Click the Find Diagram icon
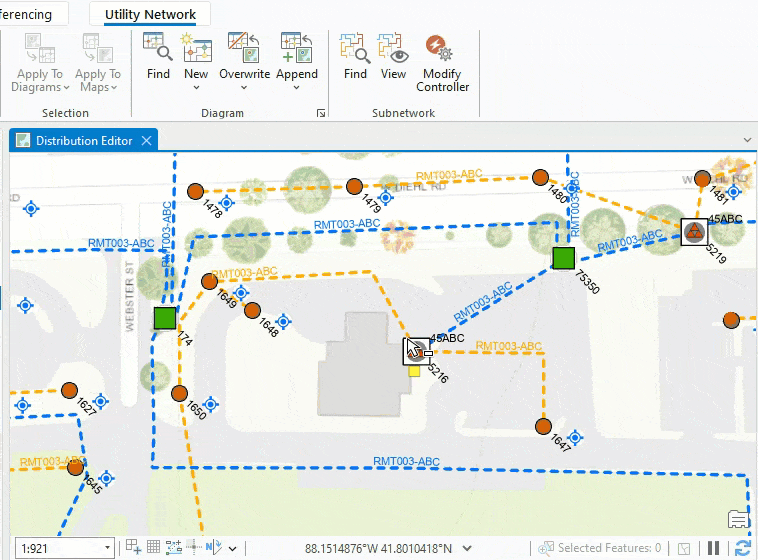Screen dimensions: 758x560 click(x=158, y=47)
